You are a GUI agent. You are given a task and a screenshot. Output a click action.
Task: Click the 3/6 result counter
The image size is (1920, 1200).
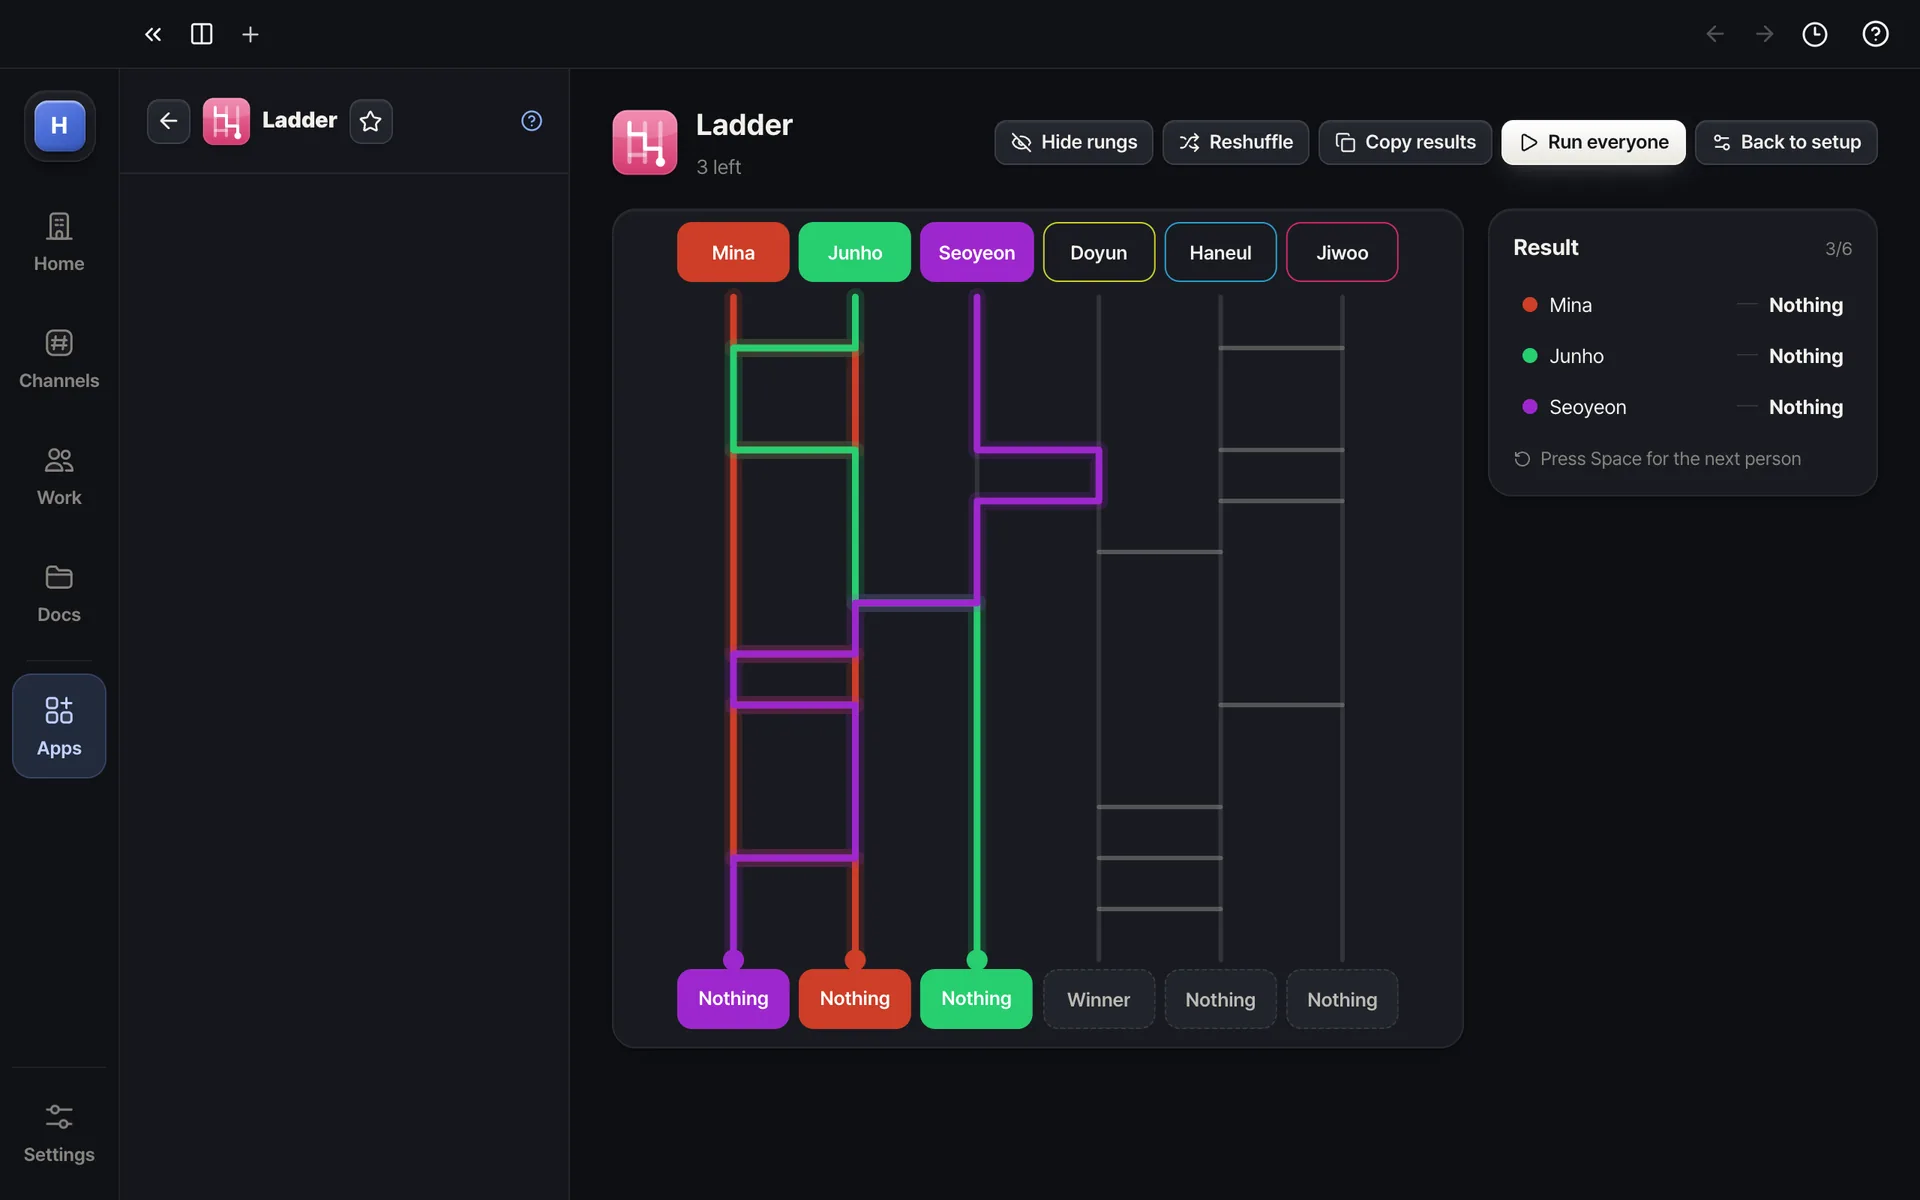tap(1838, 249)
